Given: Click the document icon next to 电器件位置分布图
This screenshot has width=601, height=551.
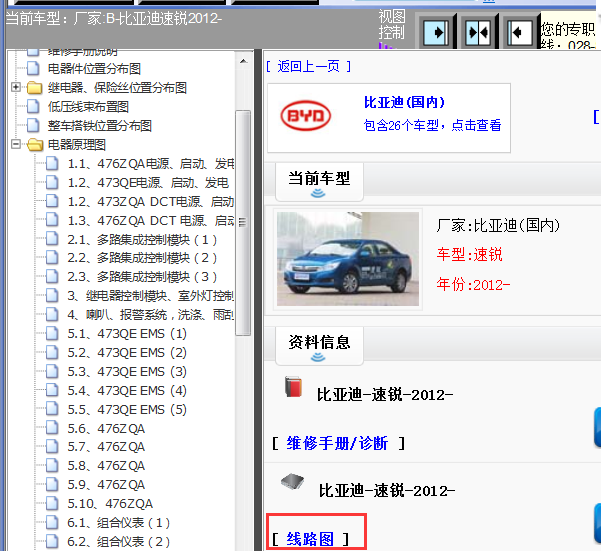Looking at the screenshot, I should click(x=33, y=69).
